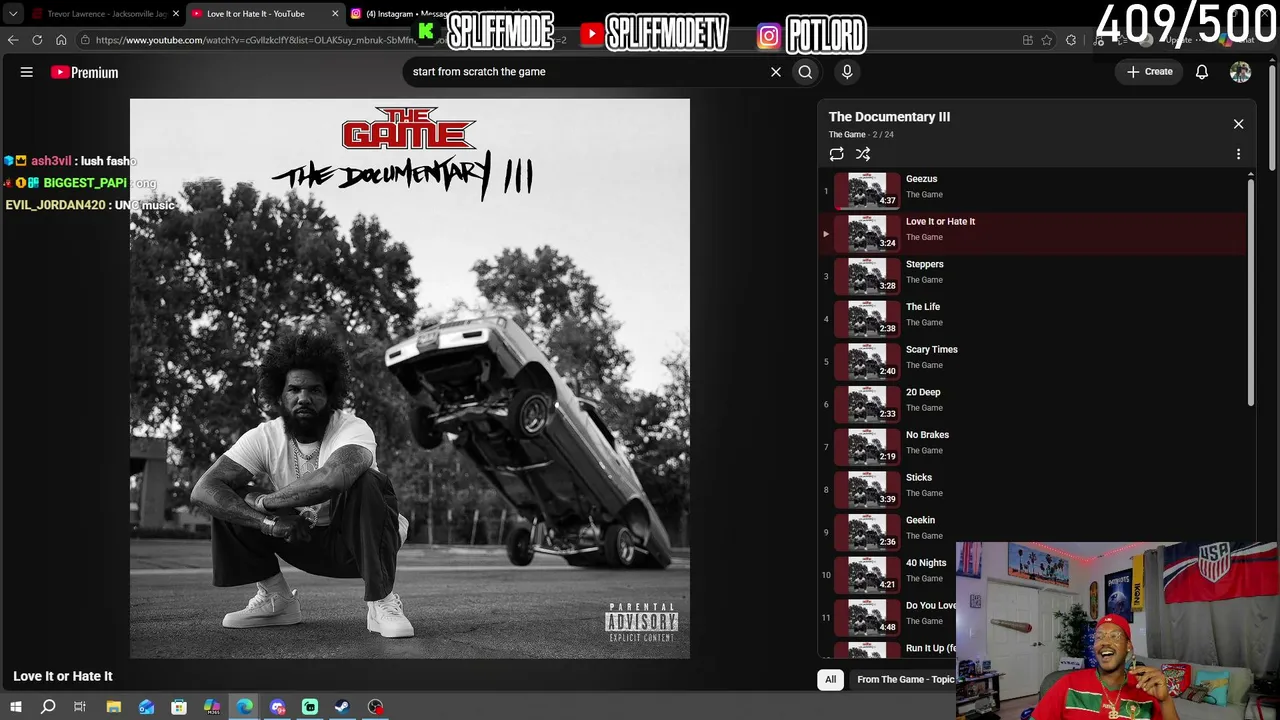Choose No Brakes in the playlist

(1033, 446)
